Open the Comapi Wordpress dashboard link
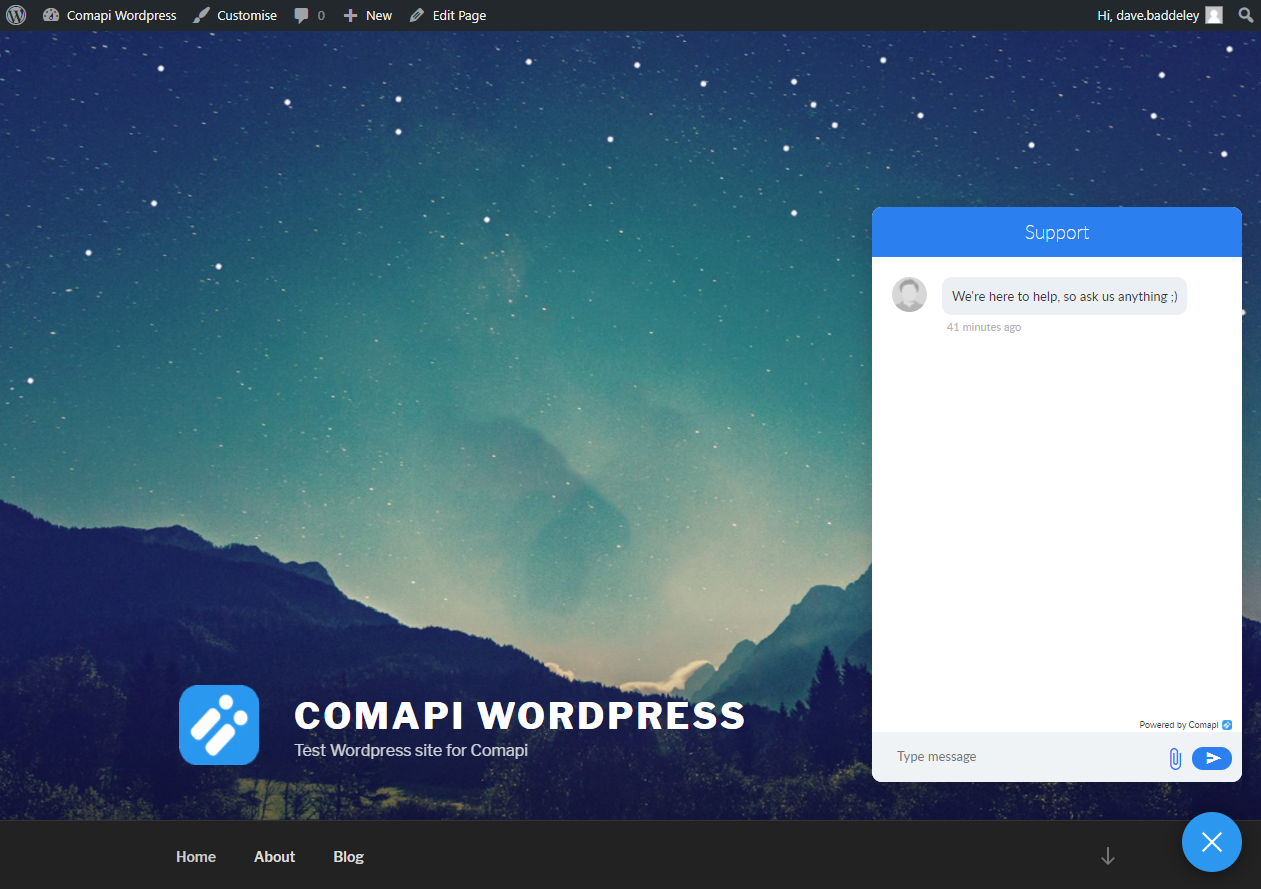 pos(109,15)
